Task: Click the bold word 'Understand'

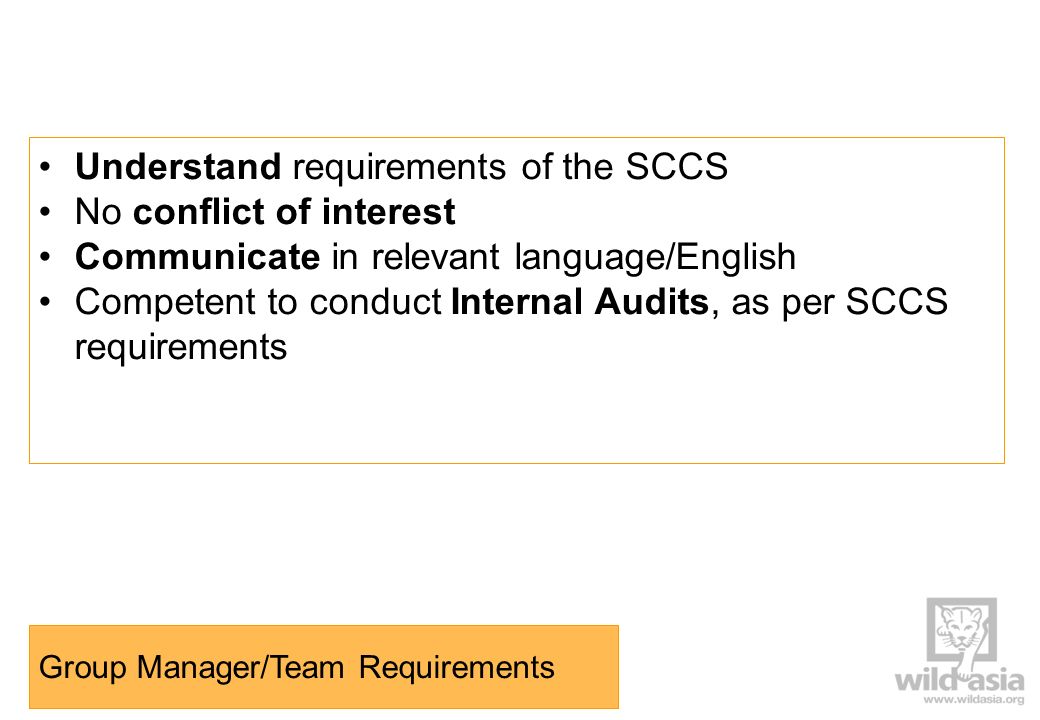Action: (178, 166)
